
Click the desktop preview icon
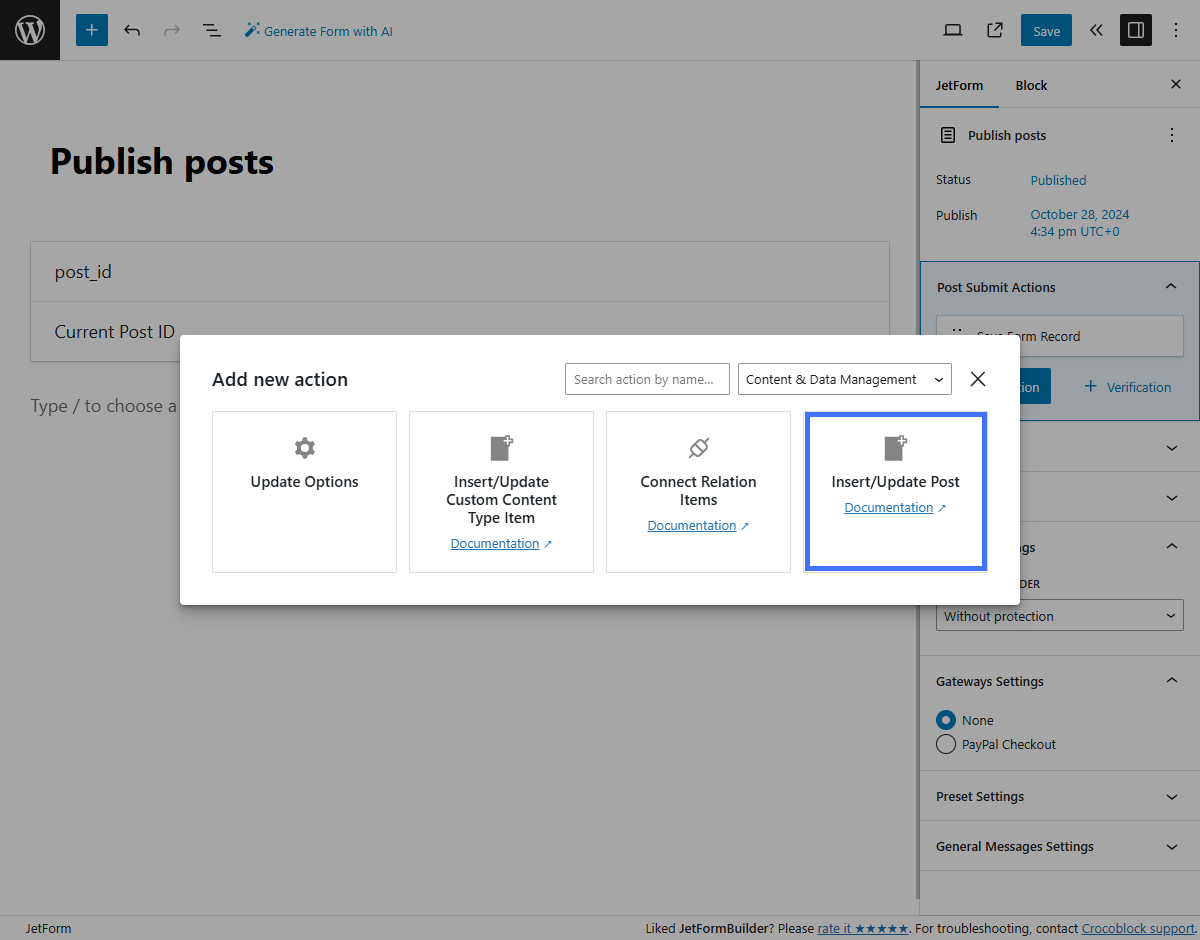[x=952, y=30]
